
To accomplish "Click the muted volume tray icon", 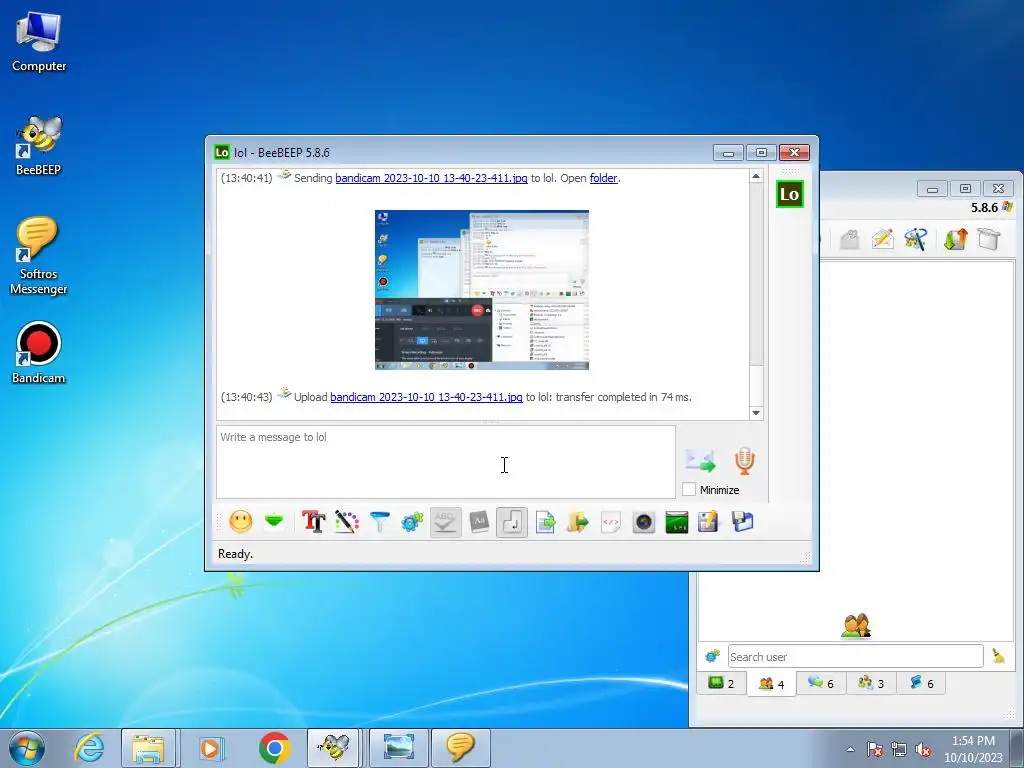I will click(x=923, y=750).
